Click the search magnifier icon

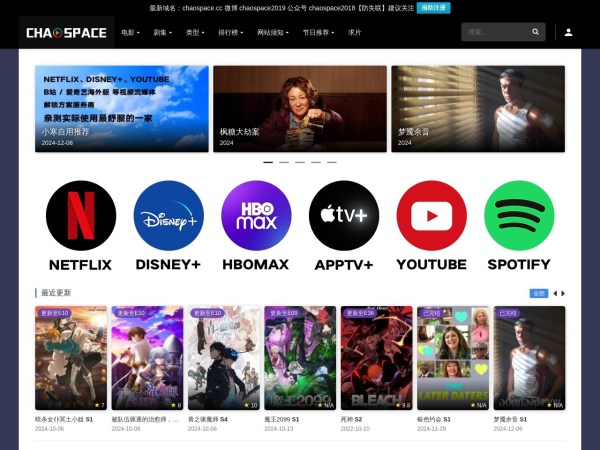click(535, 32)
